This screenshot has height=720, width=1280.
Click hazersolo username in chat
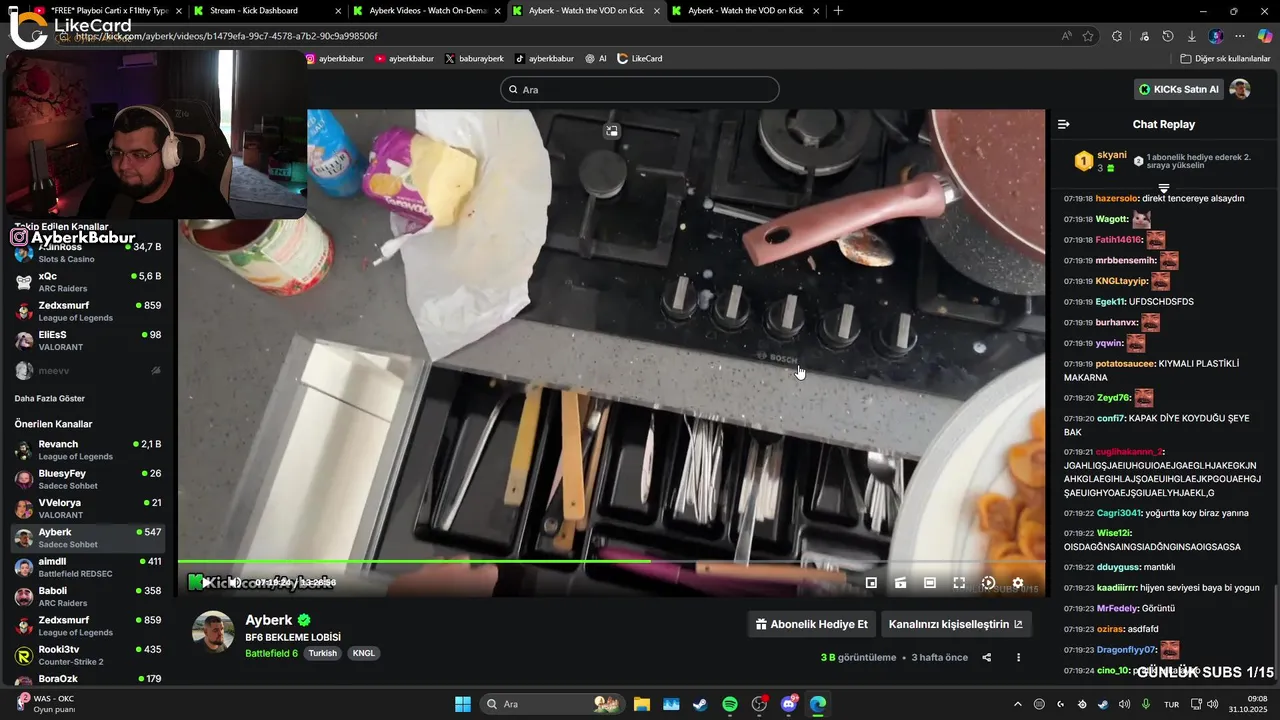[x=1117, y=198]
